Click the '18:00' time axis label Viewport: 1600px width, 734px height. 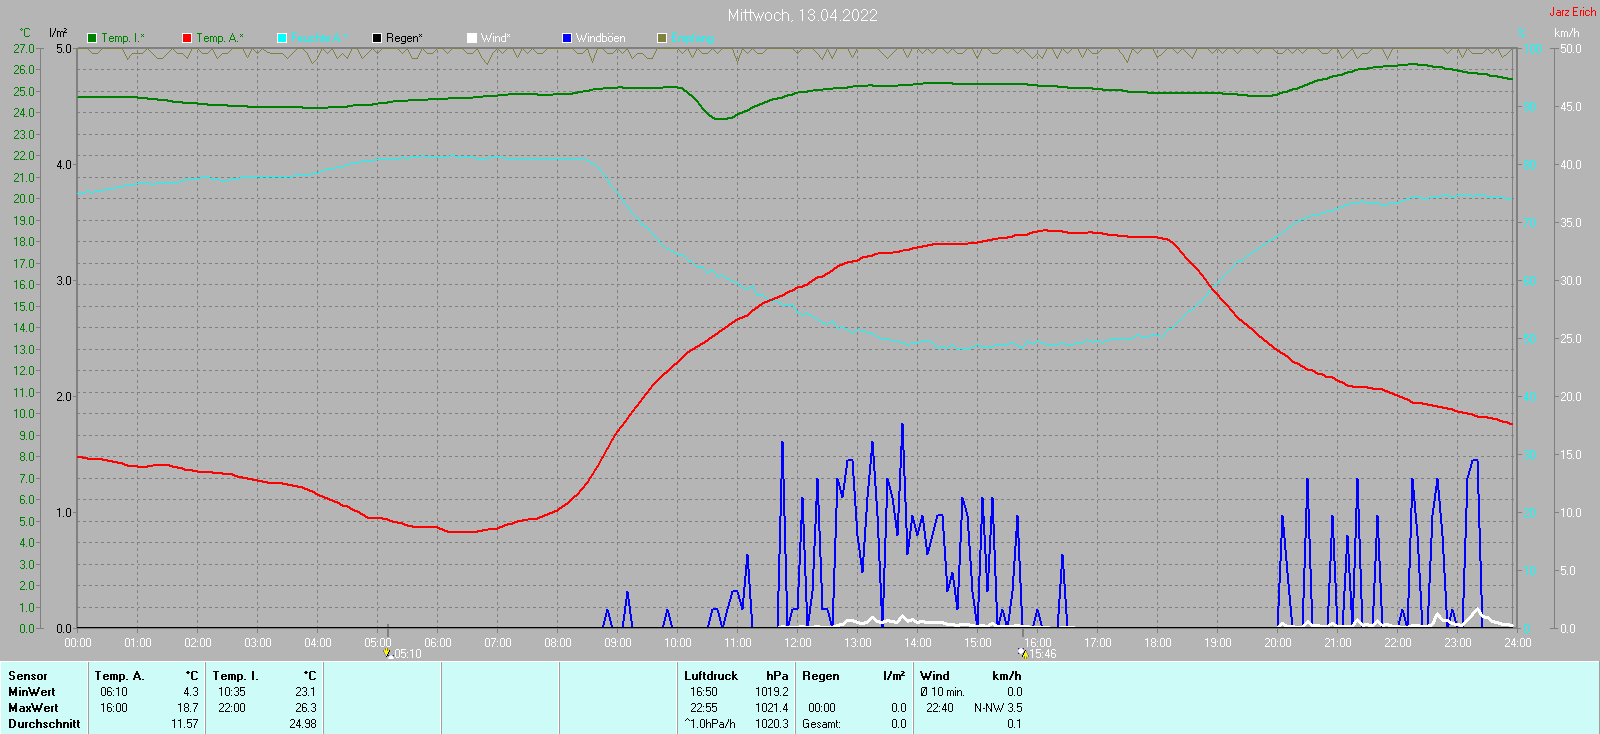click(1158, 643)
